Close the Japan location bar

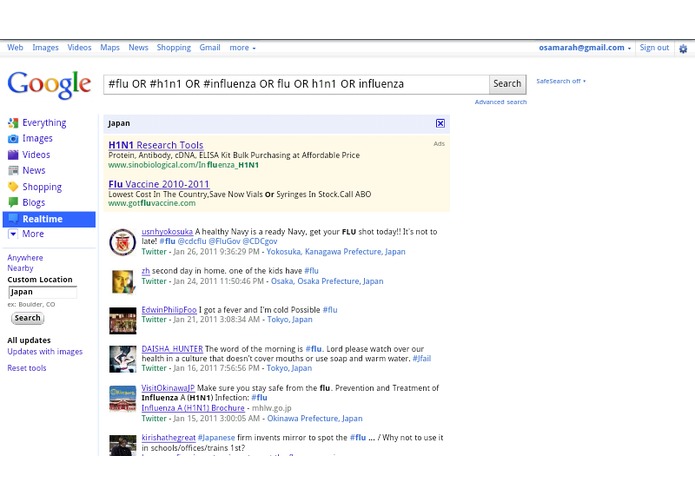(x=440, y=123)
